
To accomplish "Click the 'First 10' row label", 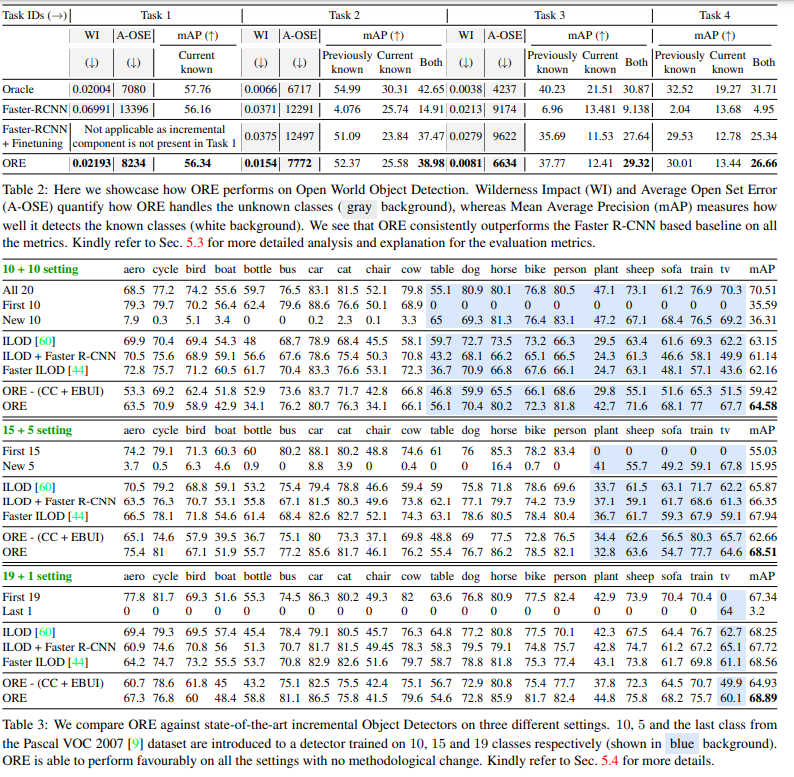I will coord(21,305).
